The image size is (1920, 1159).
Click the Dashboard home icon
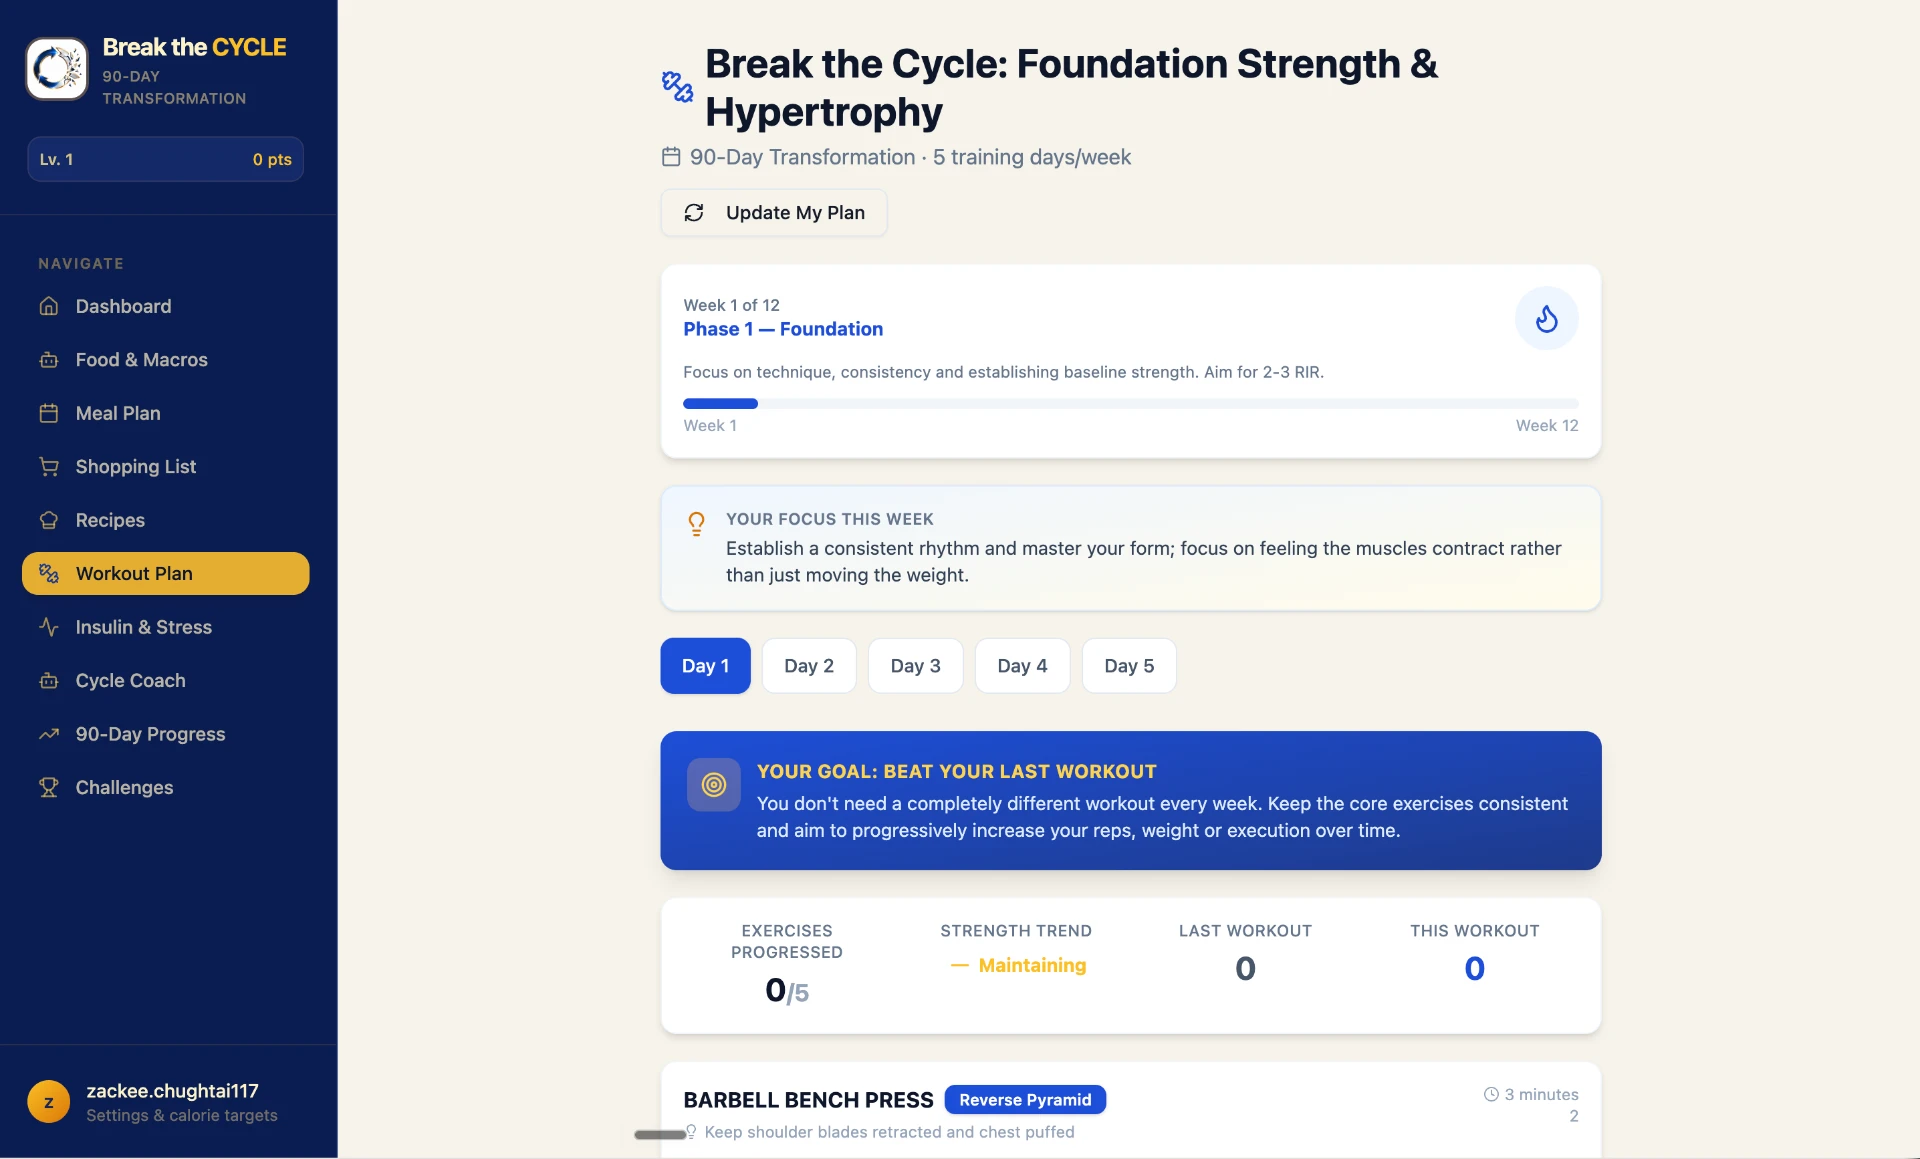coord(48,306)
